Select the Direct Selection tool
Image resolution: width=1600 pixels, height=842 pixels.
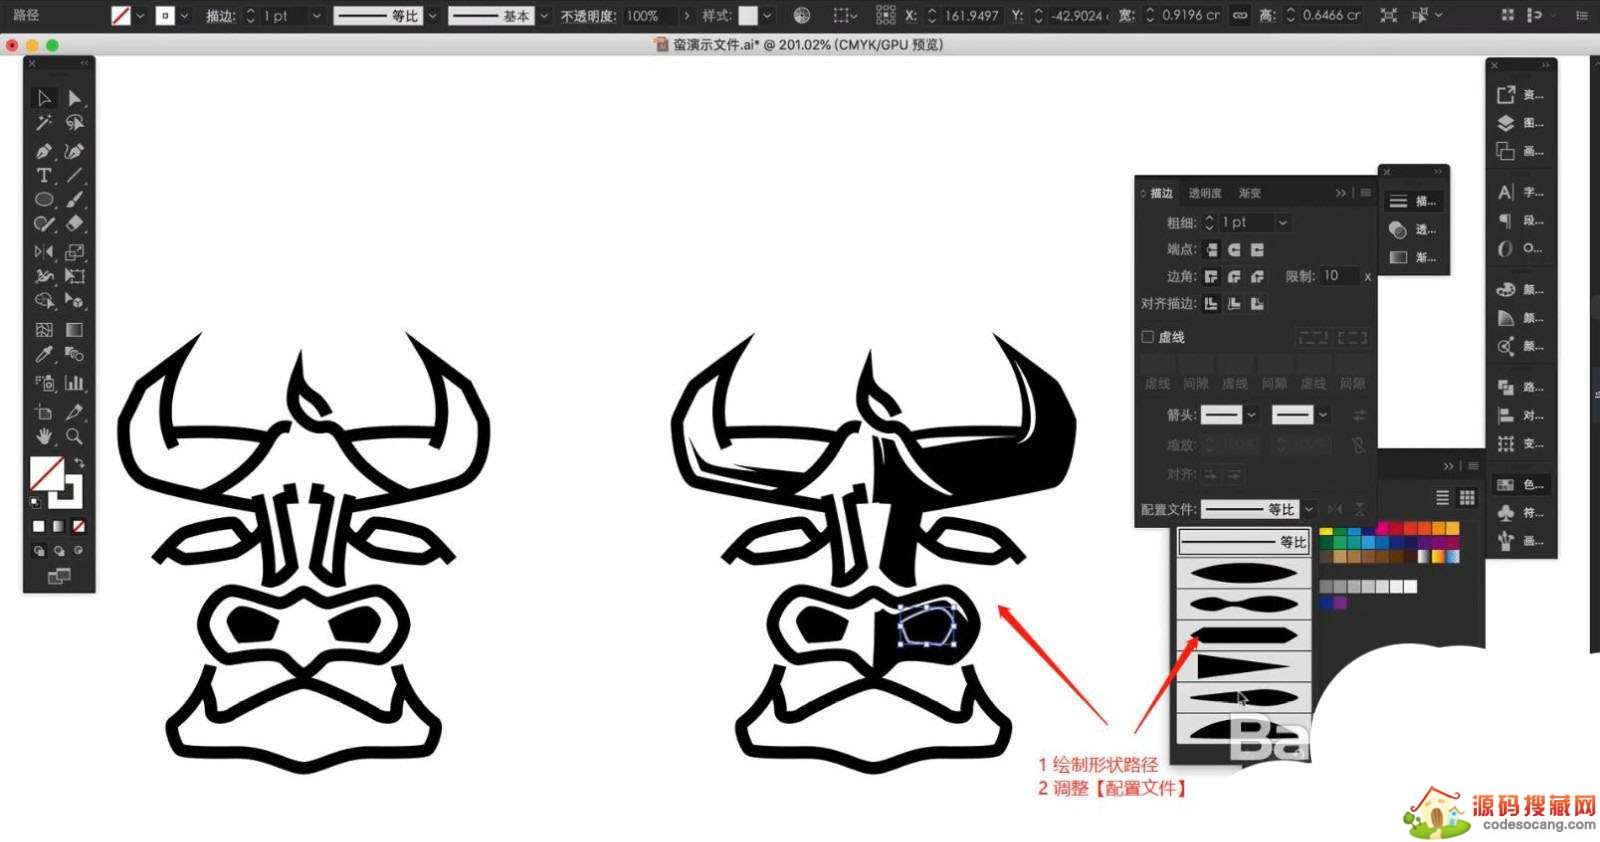tap(74, 98)
